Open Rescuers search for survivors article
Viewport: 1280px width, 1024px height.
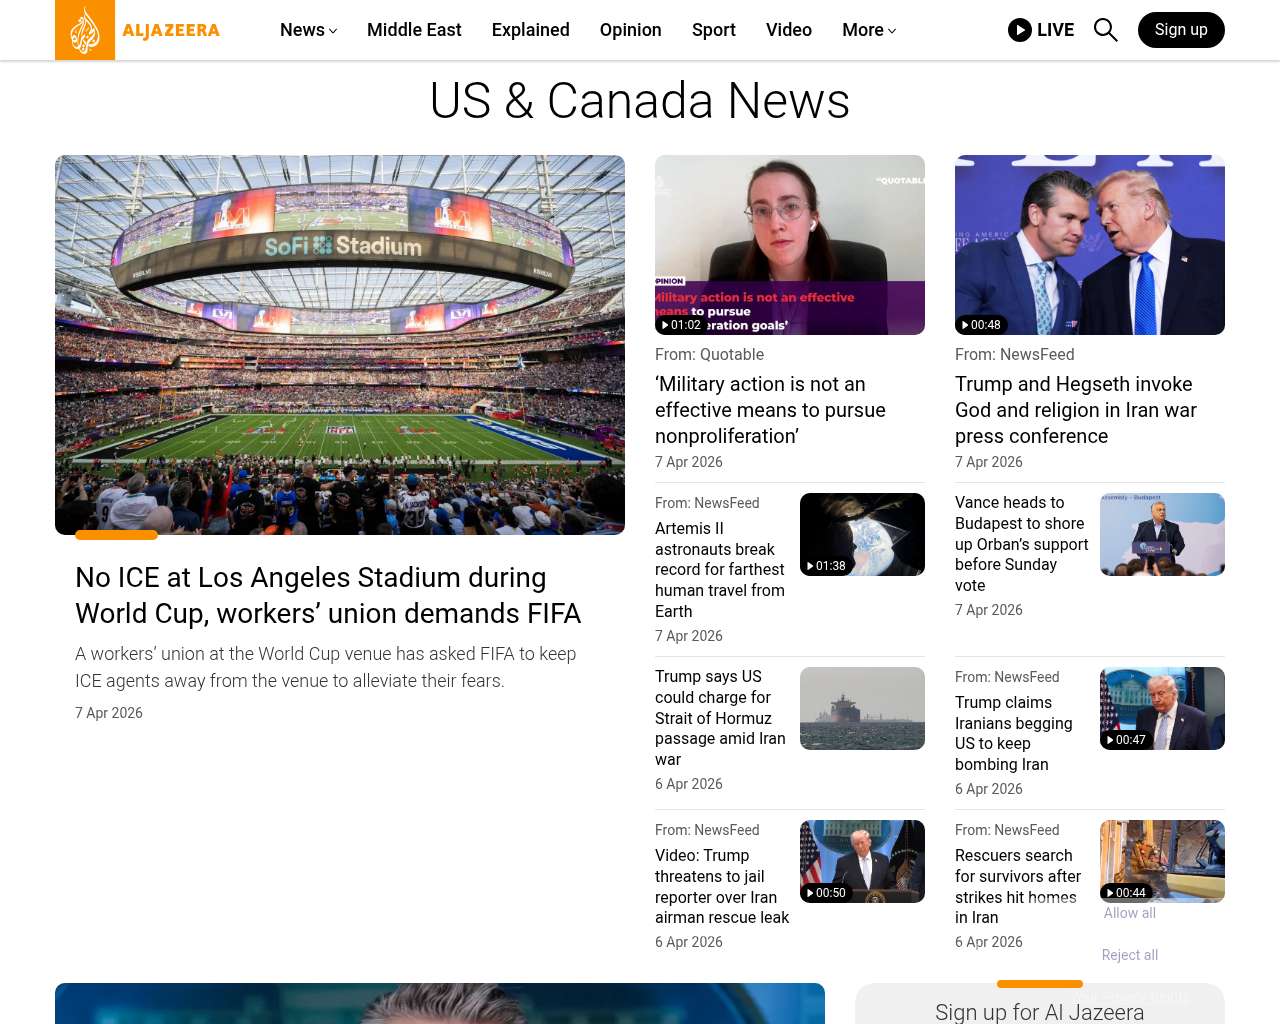1018,886
